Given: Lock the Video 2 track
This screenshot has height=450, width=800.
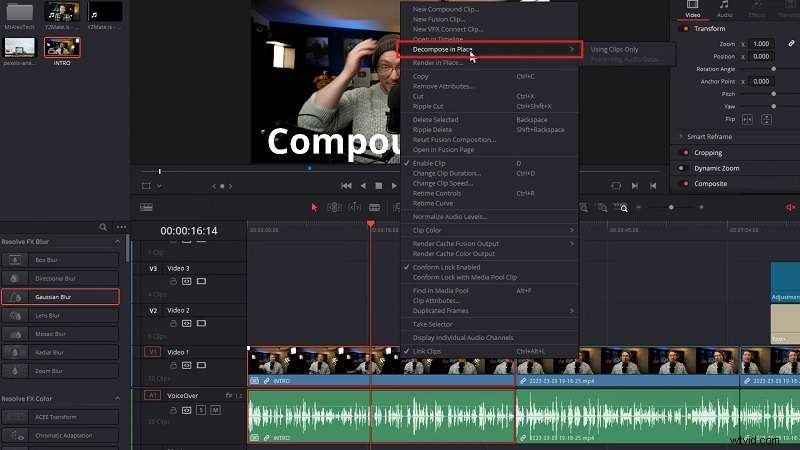Looking at the screenshot, I should (x=173, y=323).
